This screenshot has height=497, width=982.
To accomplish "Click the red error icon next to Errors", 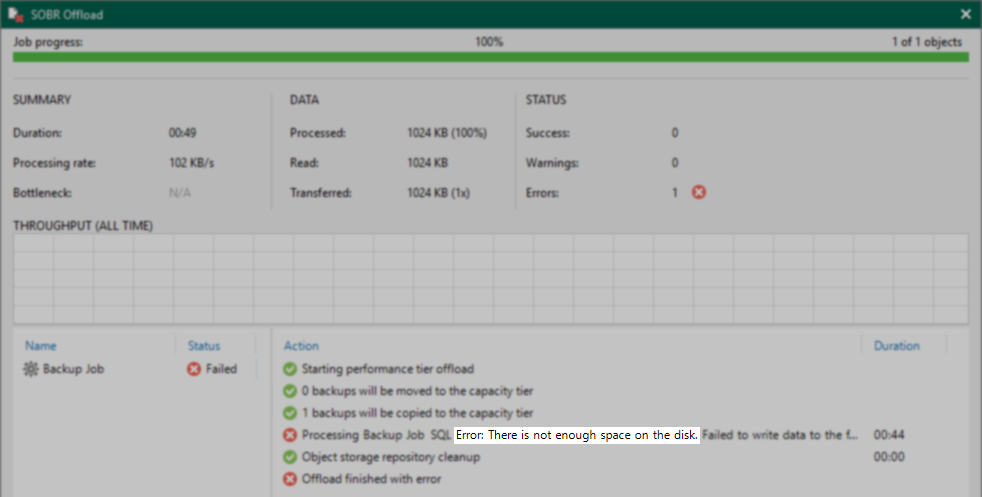I will click(x=699, y=193).
